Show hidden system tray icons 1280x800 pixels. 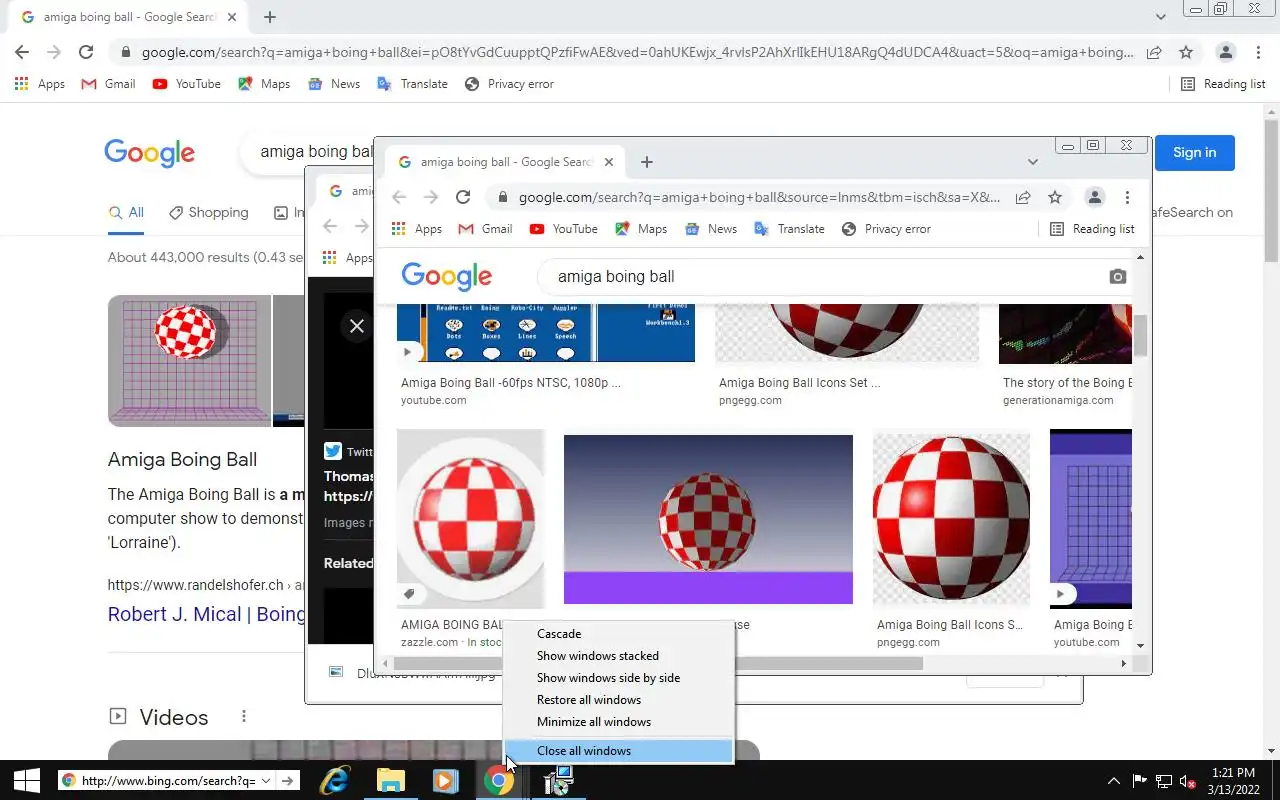pos(1113,781)
